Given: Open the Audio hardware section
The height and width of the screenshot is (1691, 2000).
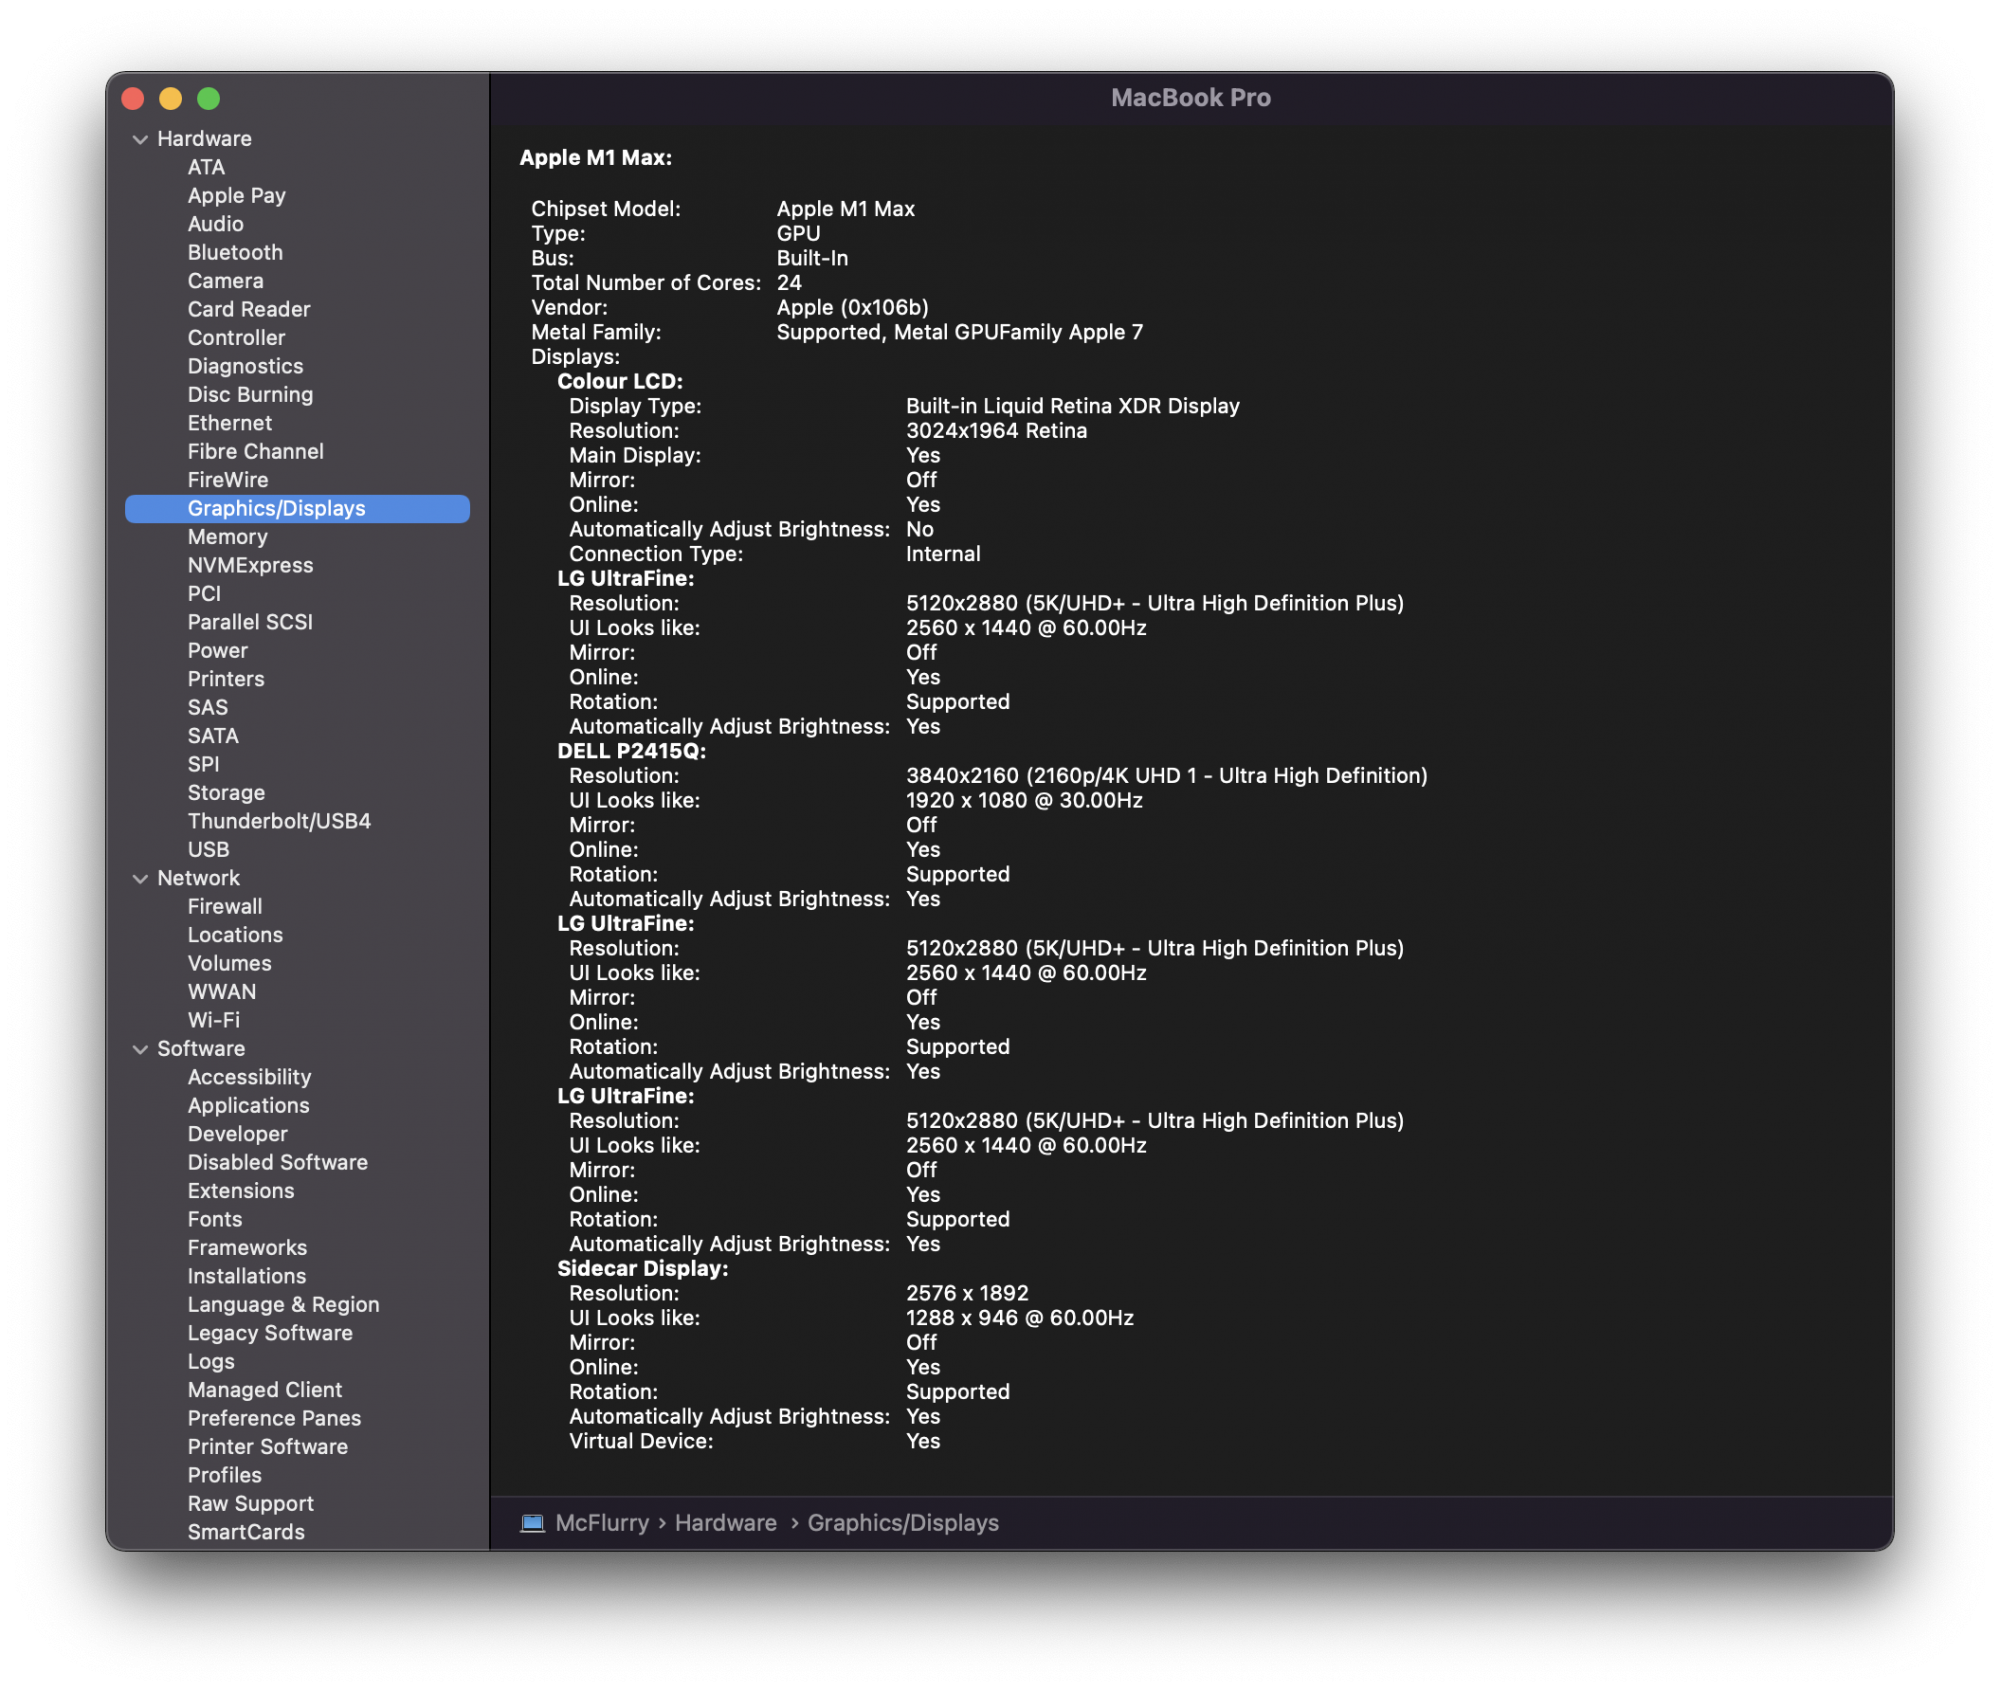Looking at the screenshot, I should (x=216, y=224).
